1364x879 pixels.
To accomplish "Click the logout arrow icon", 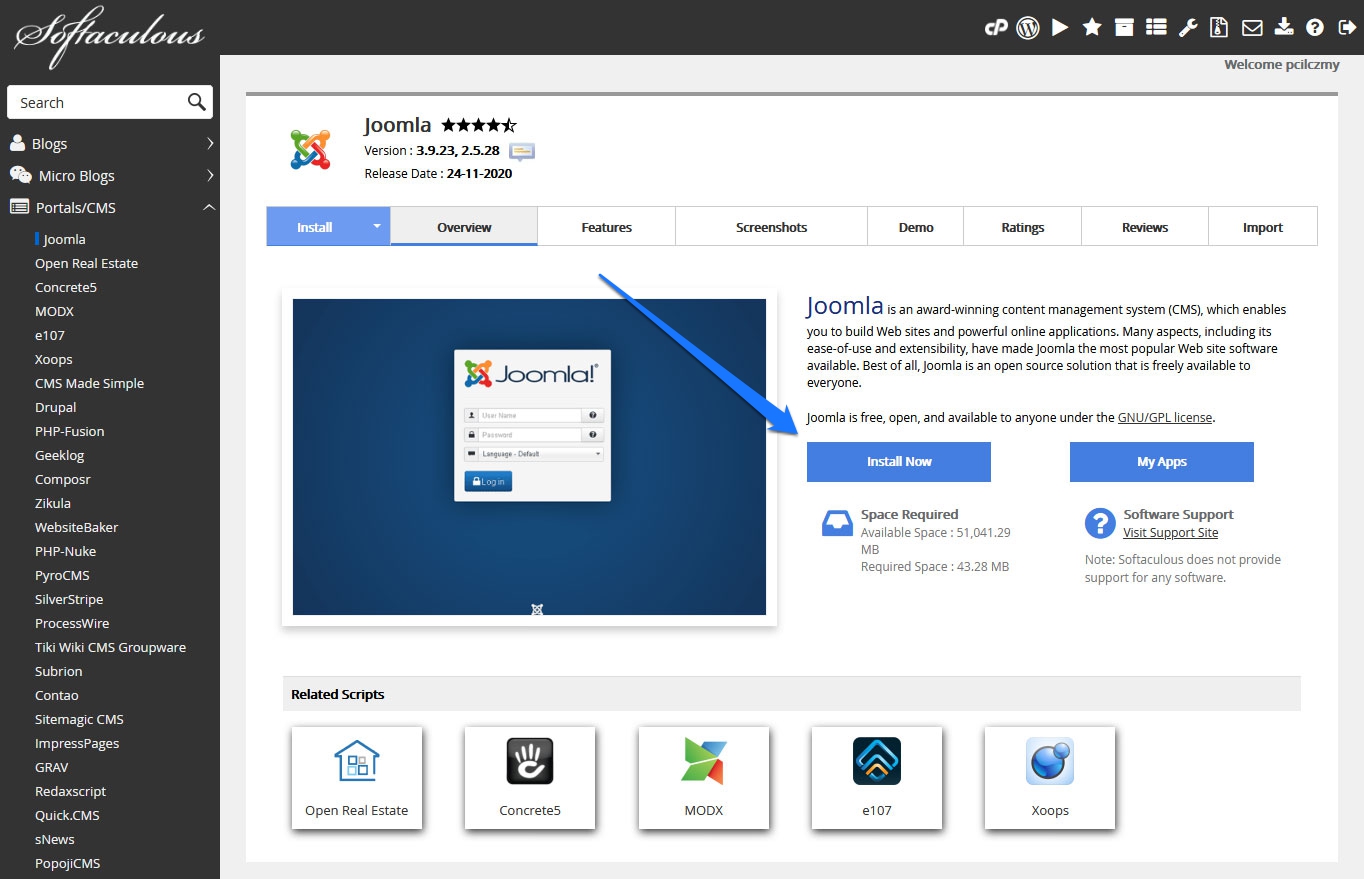I will point(1346,28).
